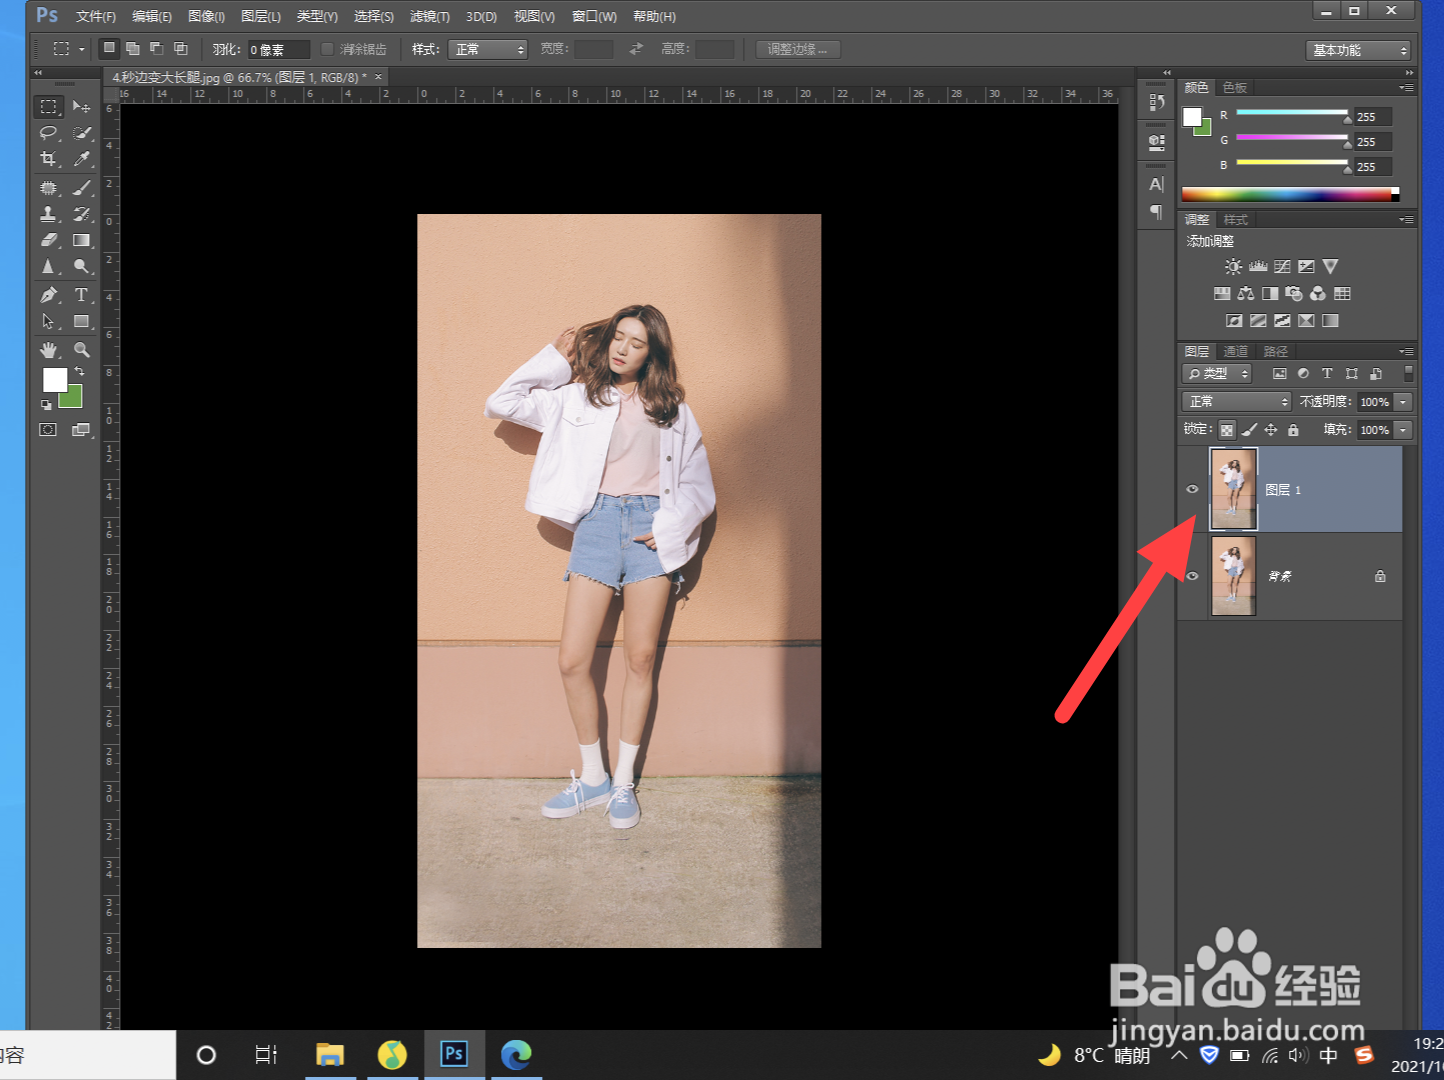
Task: Open the 滤镜(T) menu
Action: pyautogui.click(x=430, y=17)
